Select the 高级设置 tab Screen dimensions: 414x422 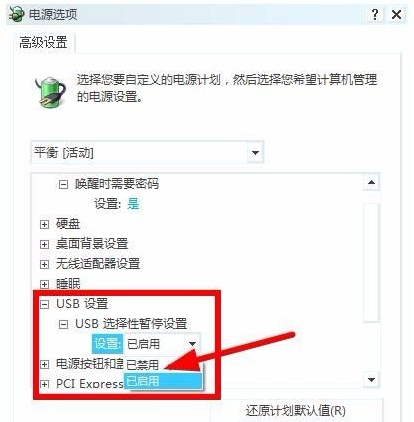pyautogui.click(x=43, y=43)
